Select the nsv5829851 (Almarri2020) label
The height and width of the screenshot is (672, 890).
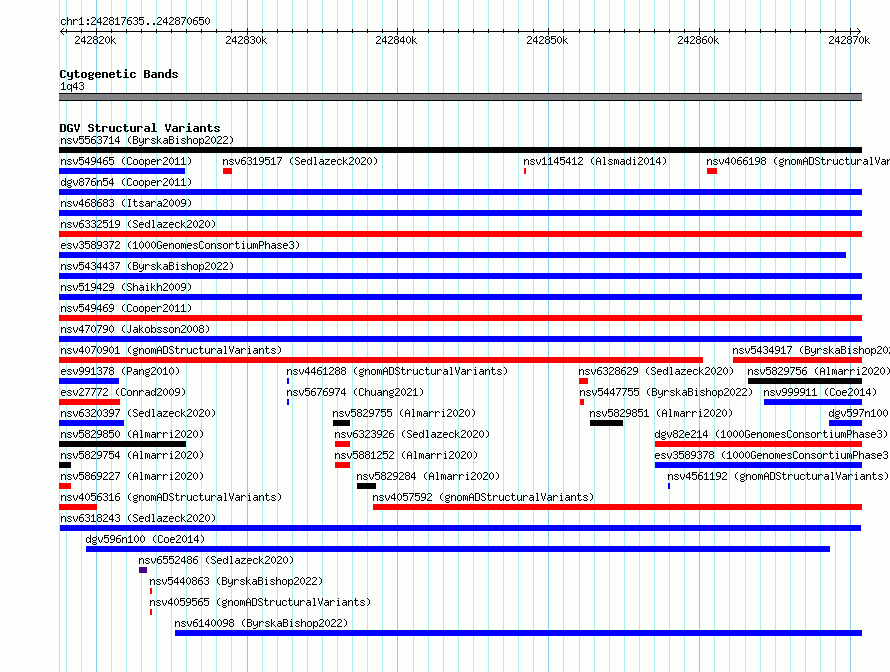click(661, 413)
